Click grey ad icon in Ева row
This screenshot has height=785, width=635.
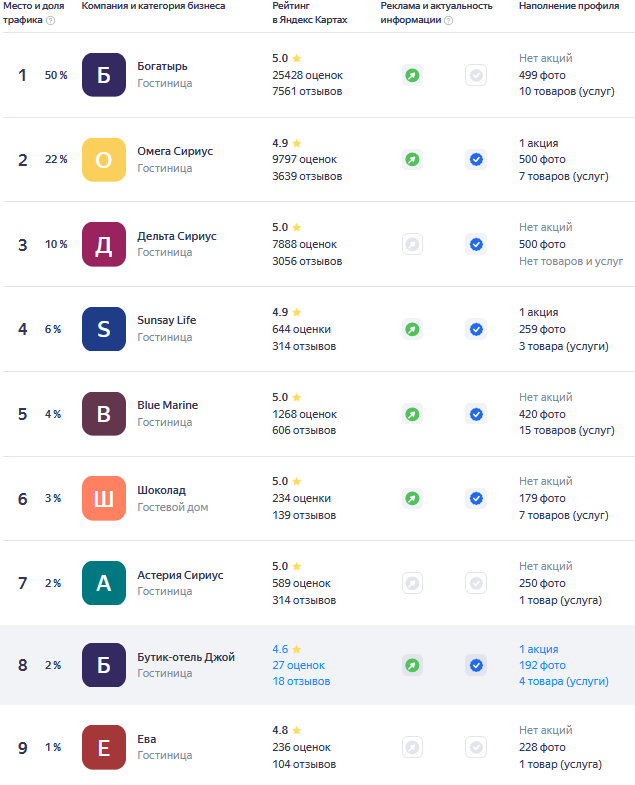click(x=412, y=747)
